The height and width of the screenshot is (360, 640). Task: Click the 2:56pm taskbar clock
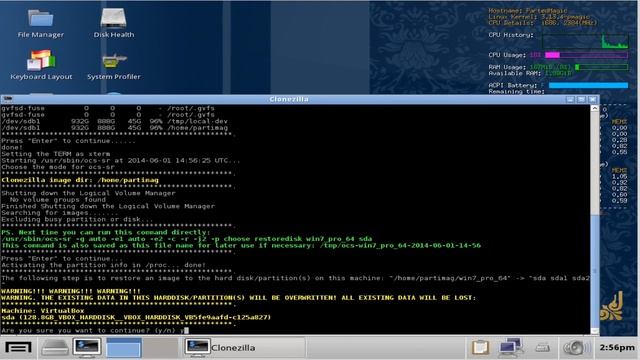pos(617,348)
